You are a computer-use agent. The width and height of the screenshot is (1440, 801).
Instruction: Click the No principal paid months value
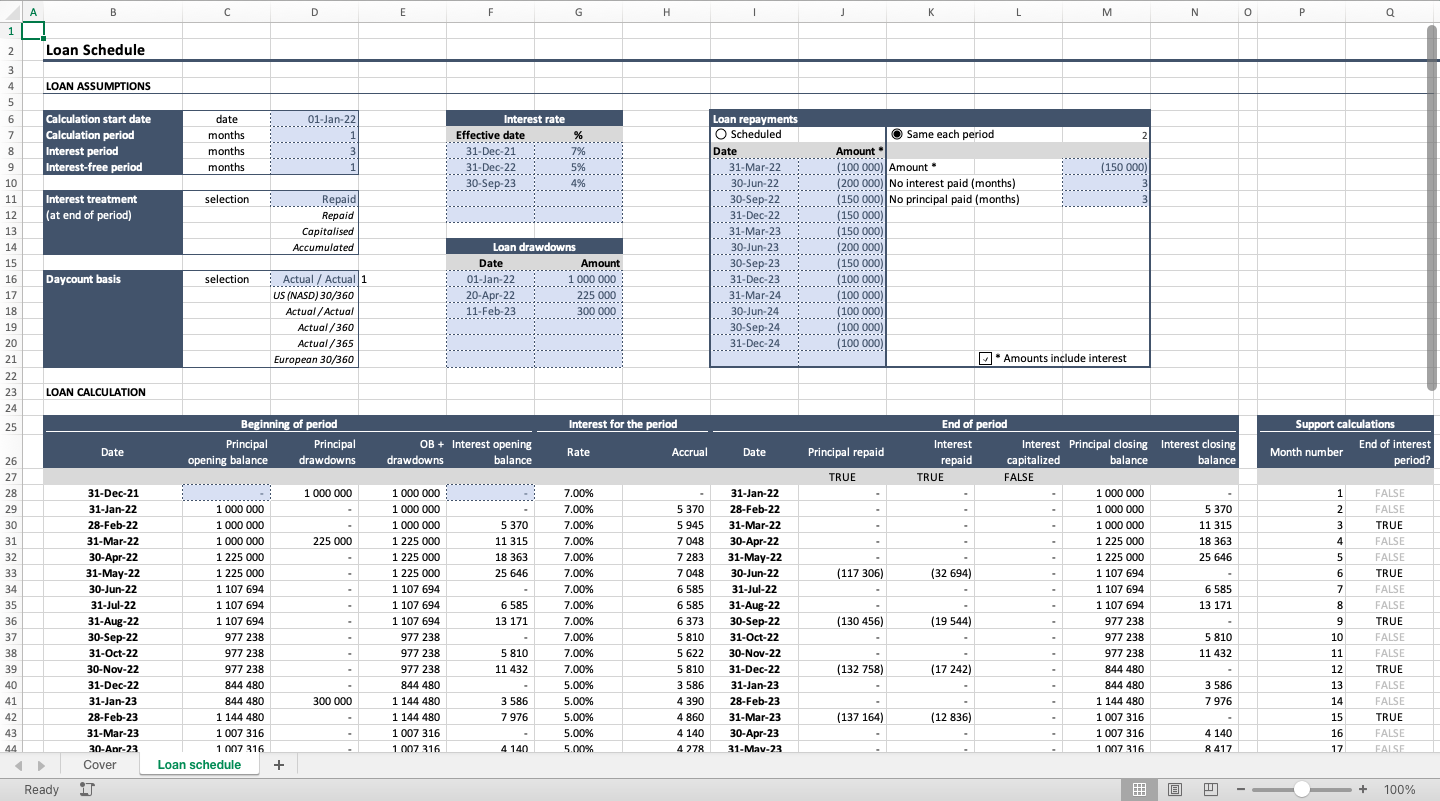(x=1106, y=199)
